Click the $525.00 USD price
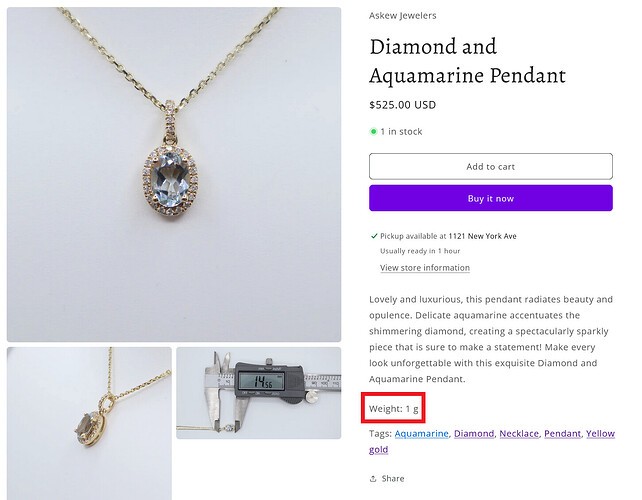Viewport: 642px width, 500px height. [402, 104]
